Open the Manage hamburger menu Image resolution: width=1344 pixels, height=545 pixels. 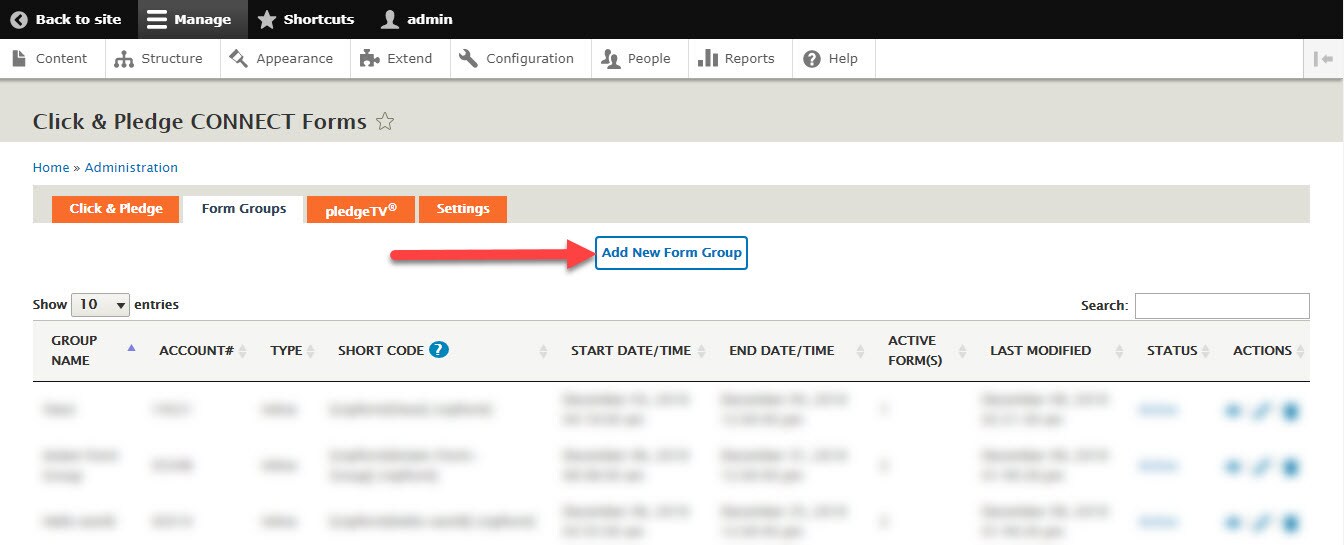(192, 19)
